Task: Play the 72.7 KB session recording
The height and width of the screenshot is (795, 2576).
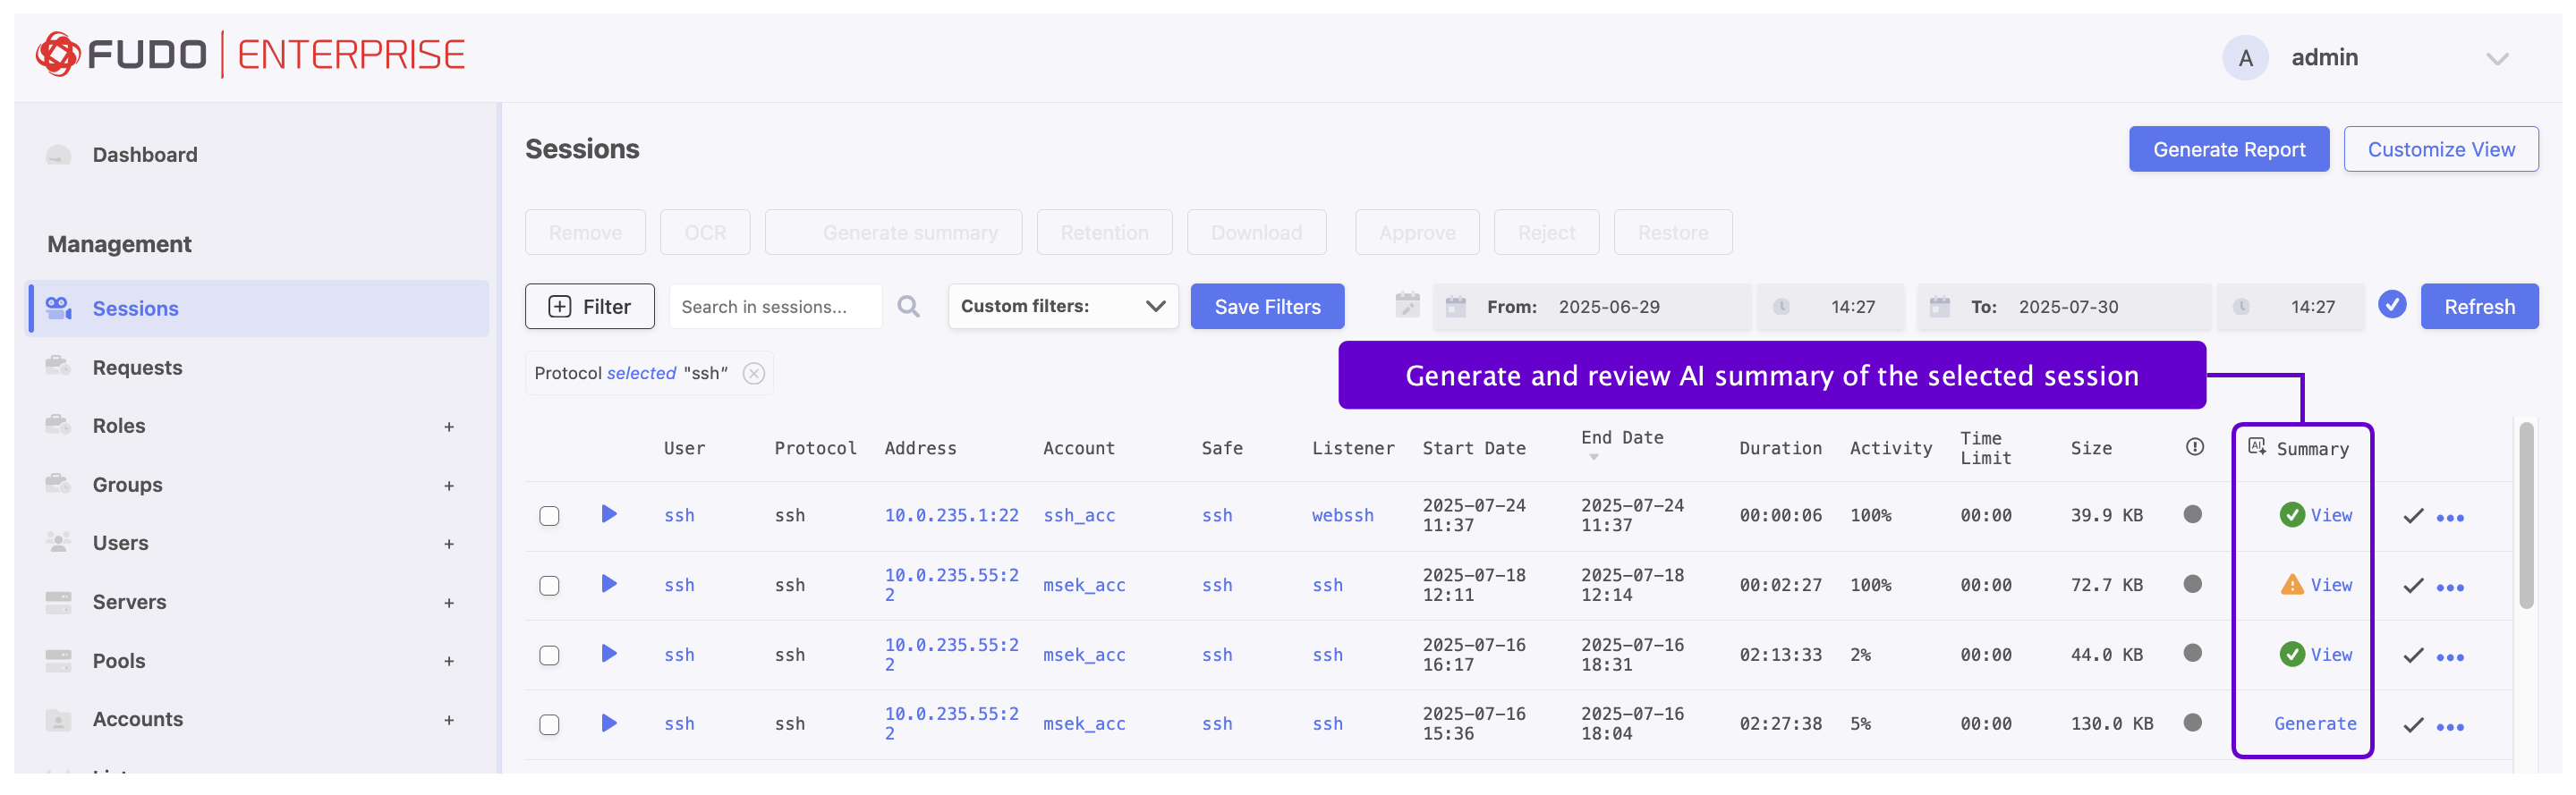Action: click(608, 584)
